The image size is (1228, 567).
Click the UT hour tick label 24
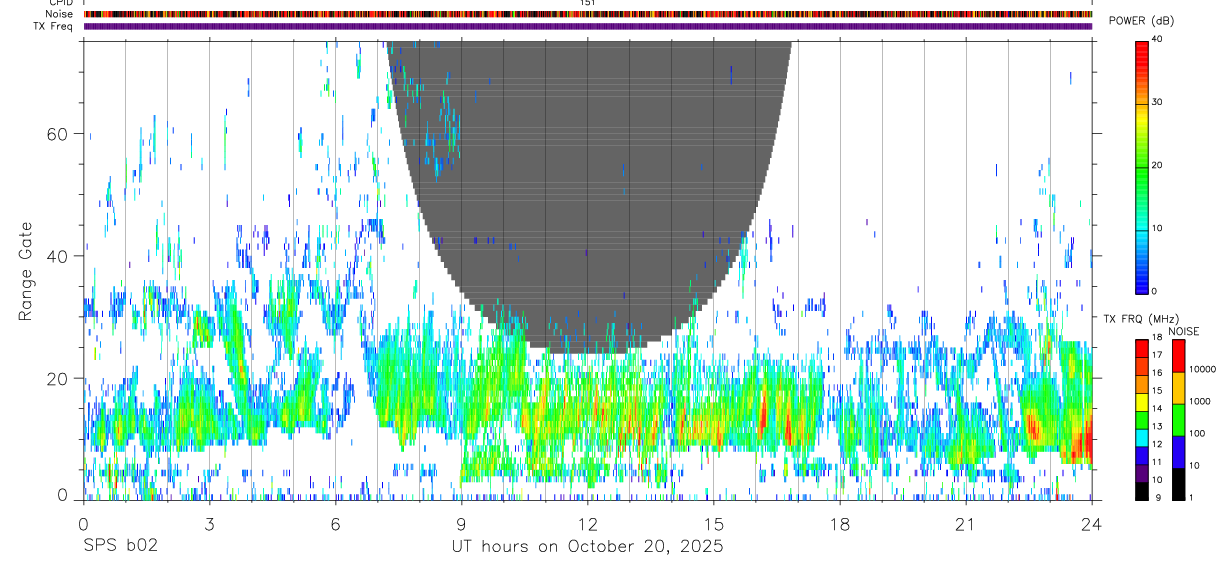(x=1092, y=523)
